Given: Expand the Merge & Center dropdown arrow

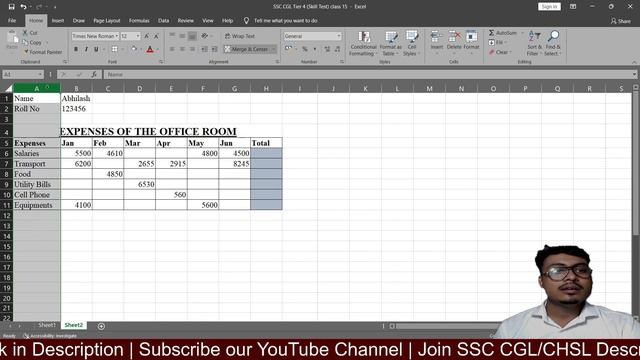Looking at the screenshot, I should tap(273, 49).
